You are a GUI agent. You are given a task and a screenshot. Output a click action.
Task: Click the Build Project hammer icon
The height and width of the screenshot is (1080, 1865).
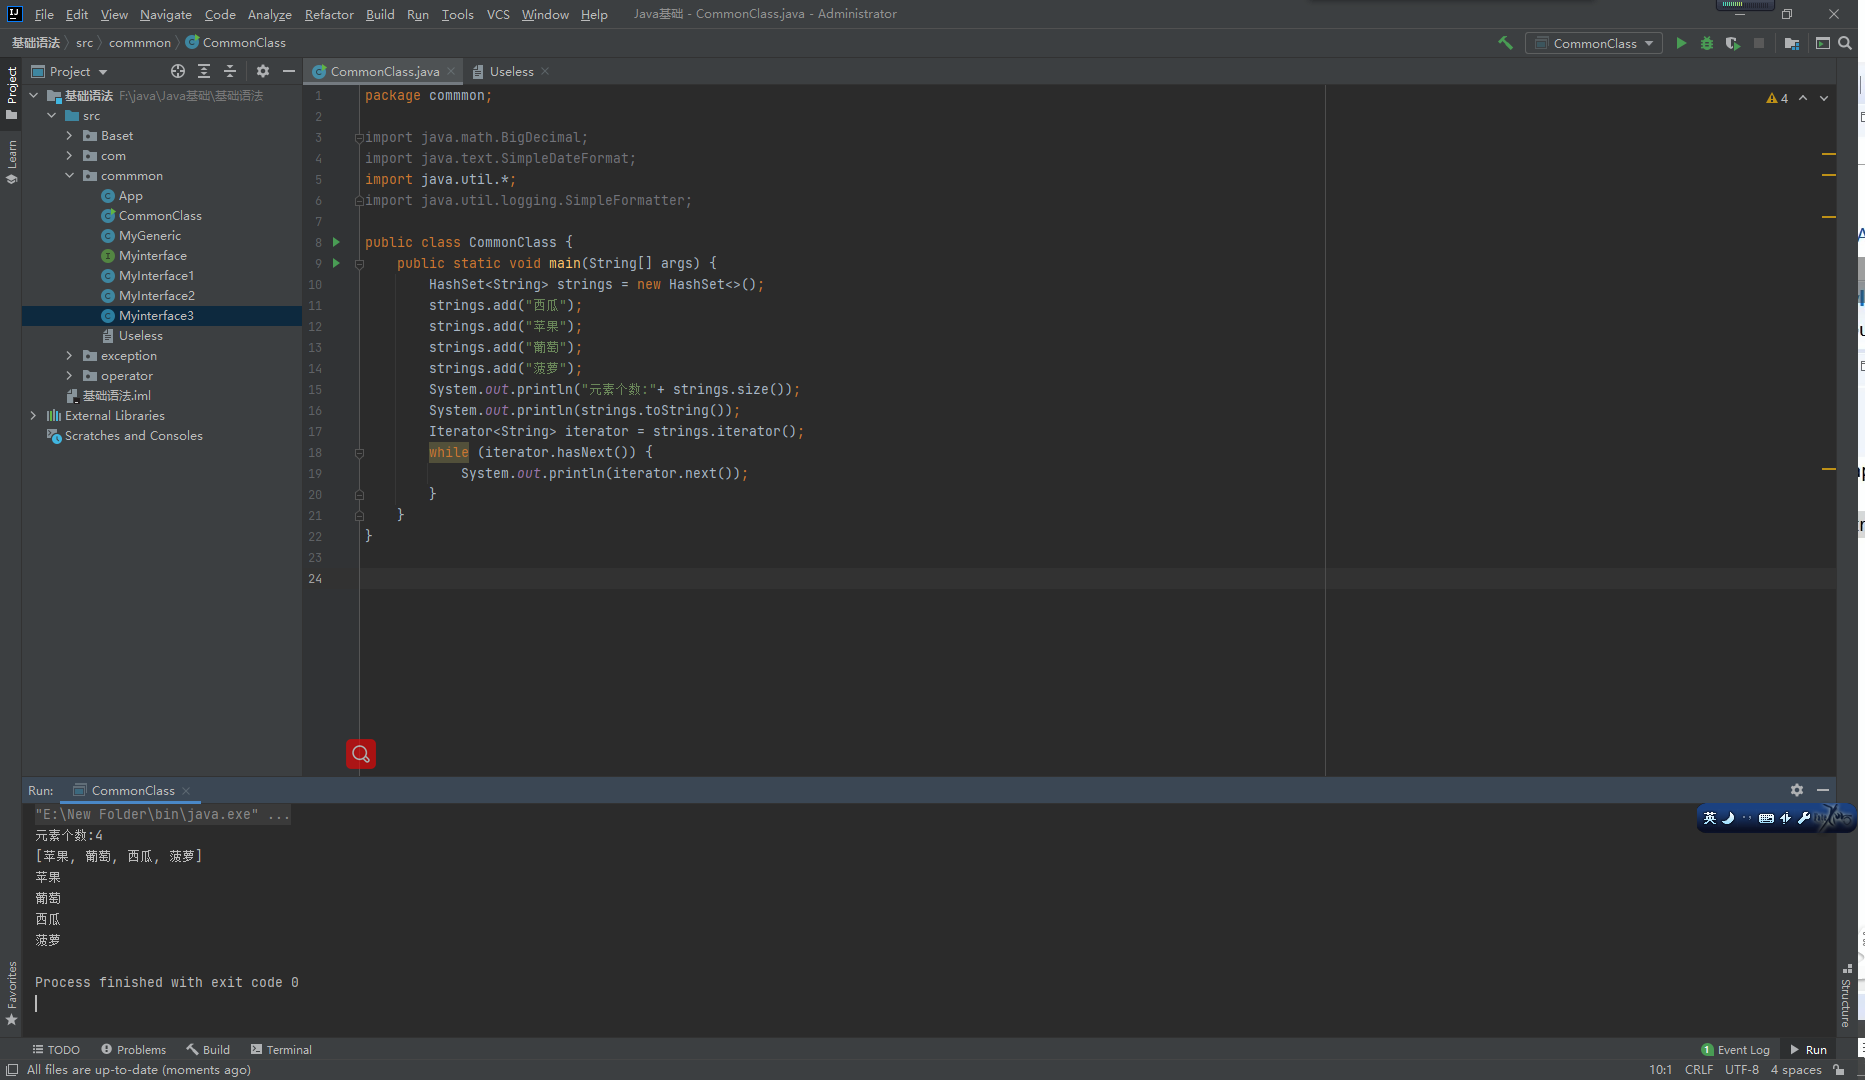pos(1505,43)
